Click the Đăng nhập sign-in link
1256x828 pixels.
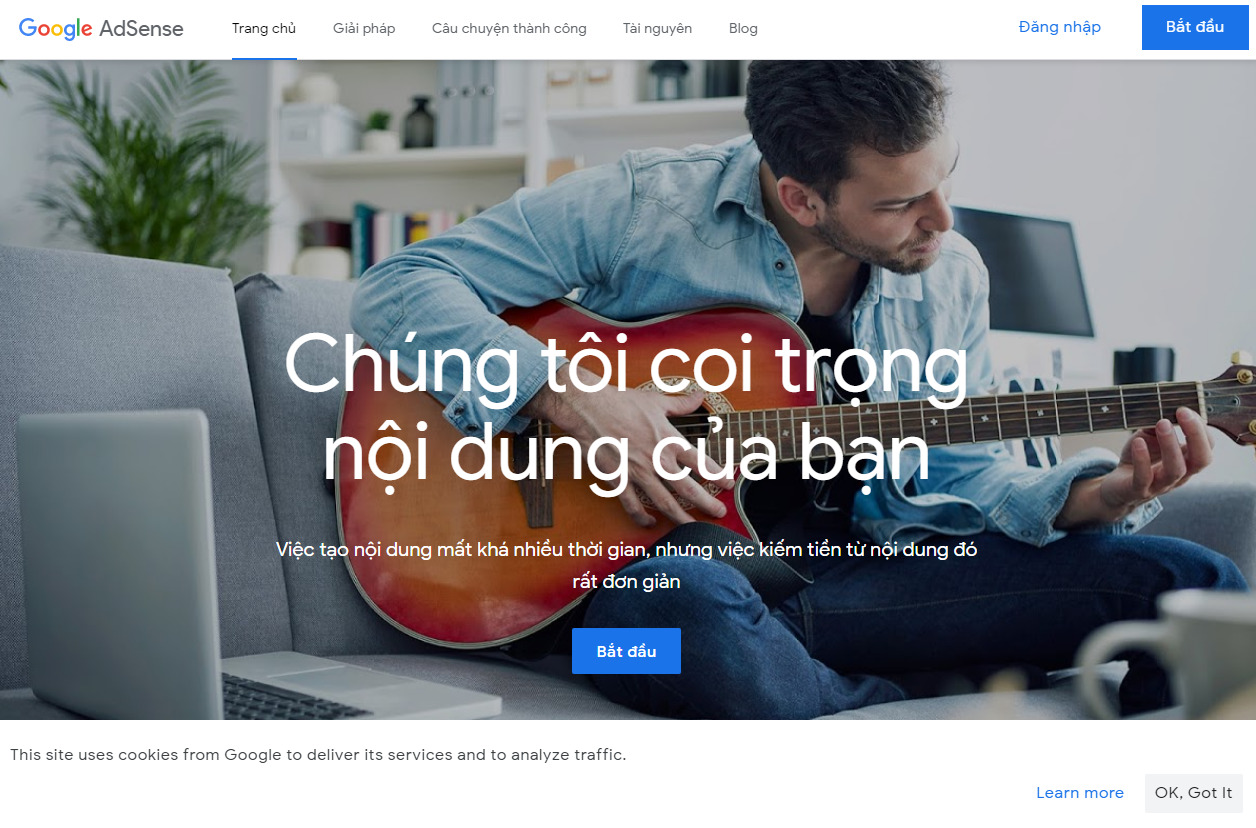(1060, 27)
